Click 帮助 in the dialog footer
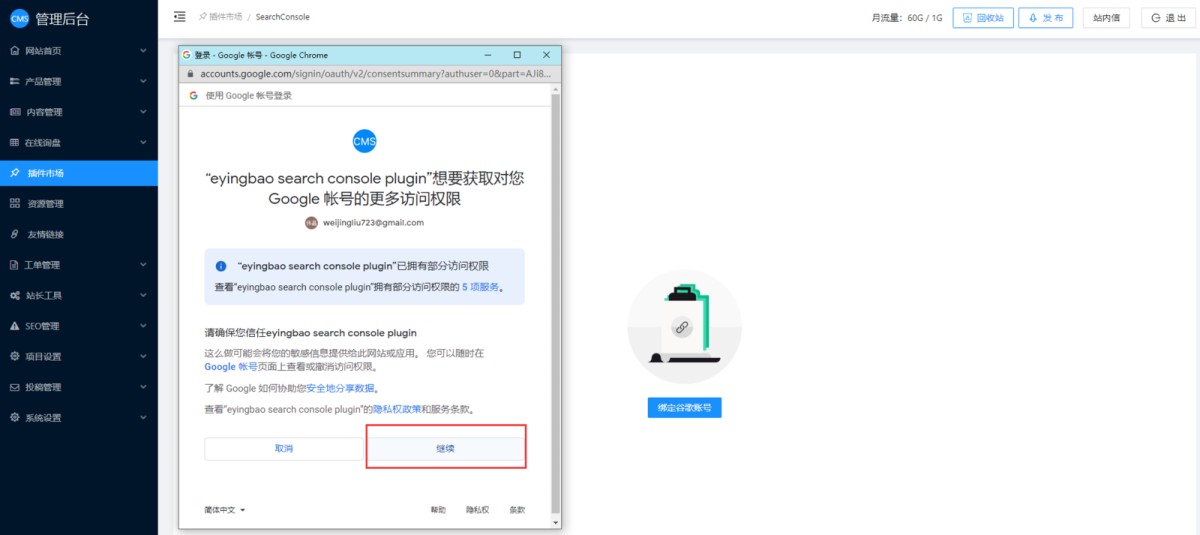1200x535 pixels. [x=438, y=510]
